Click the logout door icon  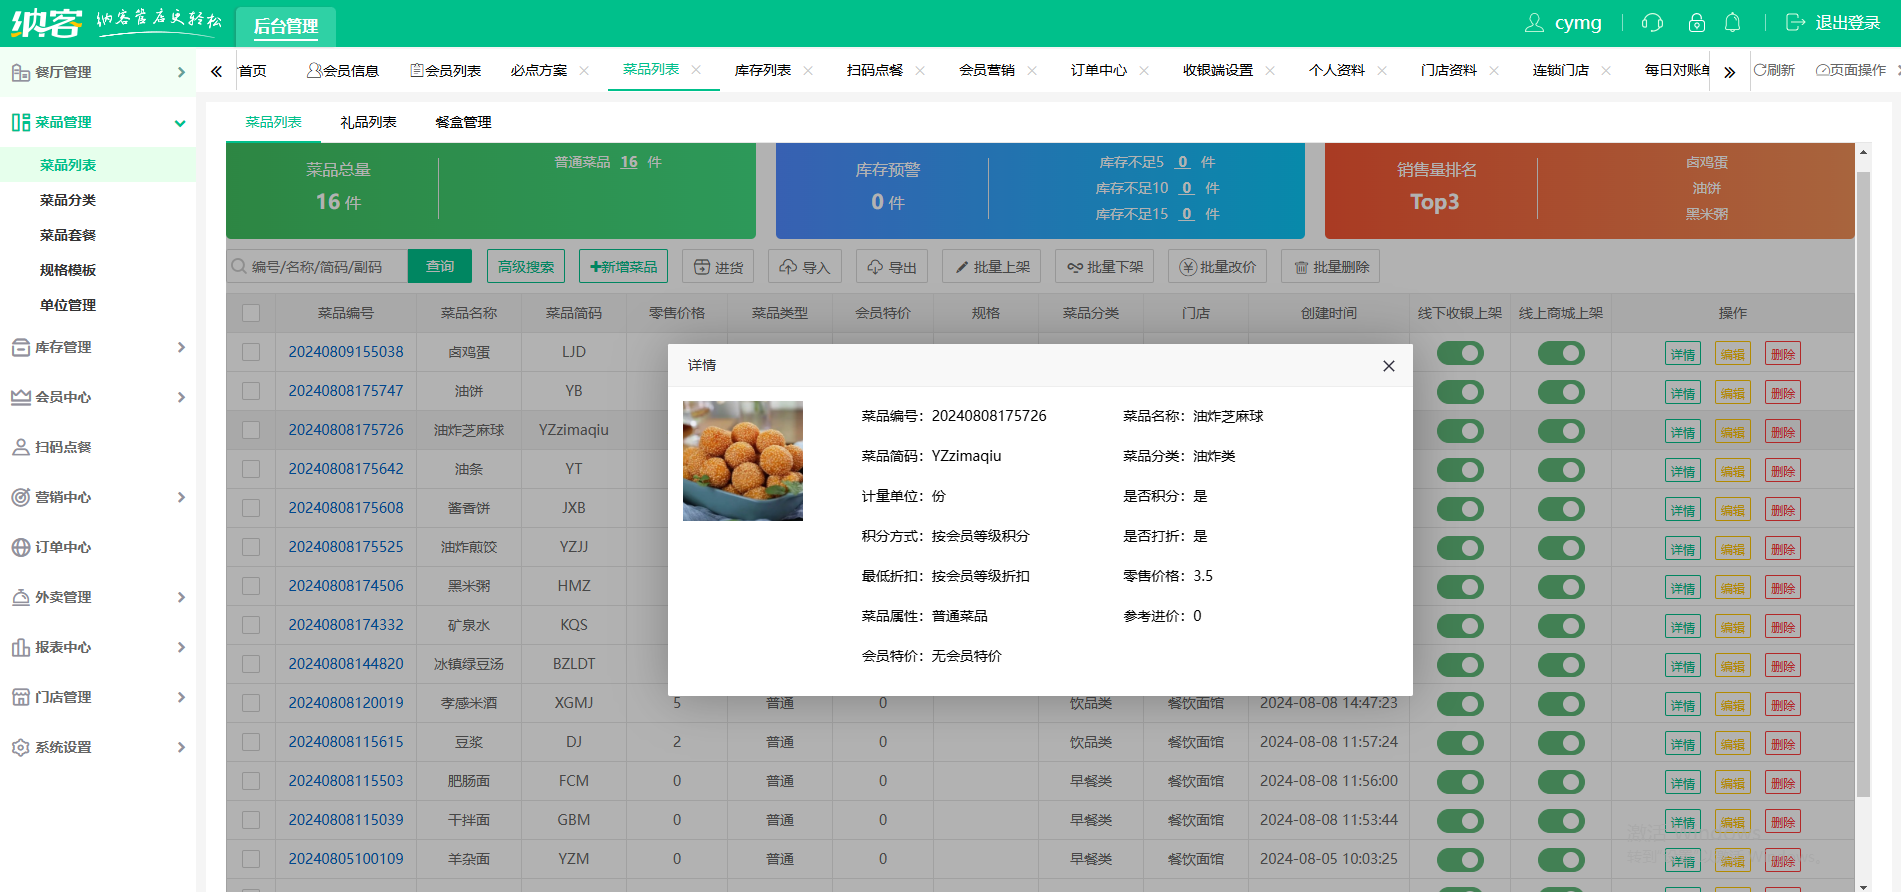(x=1796, y=22)
